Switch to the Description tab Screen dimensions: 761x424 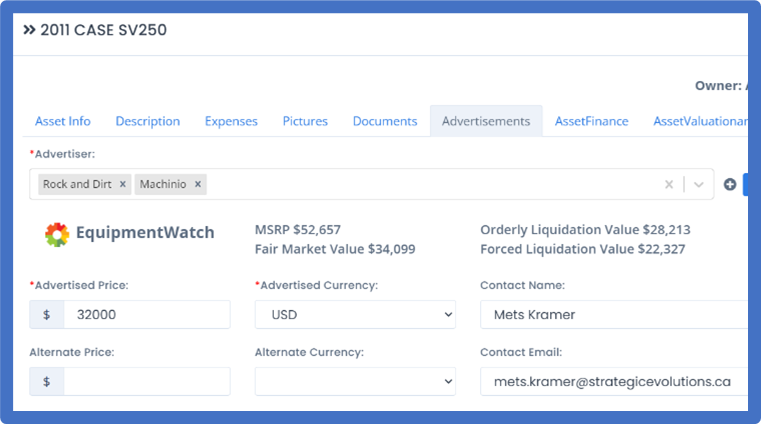click(x=148, y=121)
